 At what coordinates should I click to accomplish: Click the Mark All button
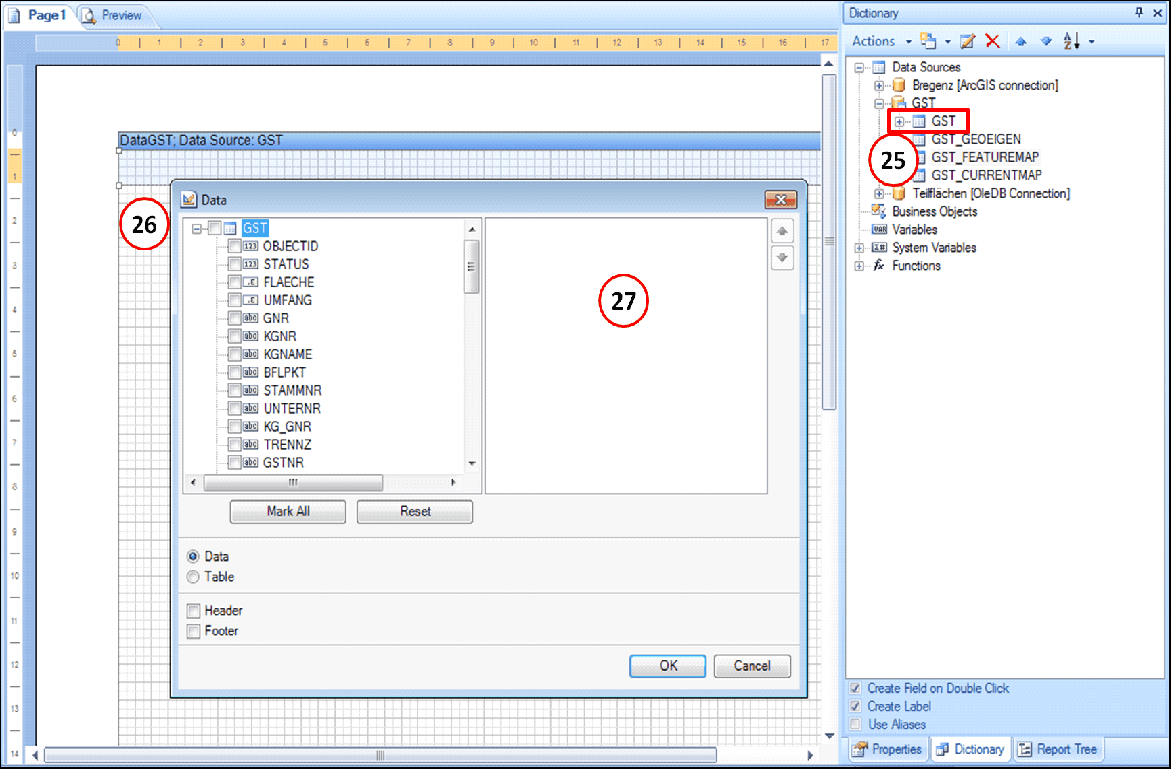[x=287, y=511]
